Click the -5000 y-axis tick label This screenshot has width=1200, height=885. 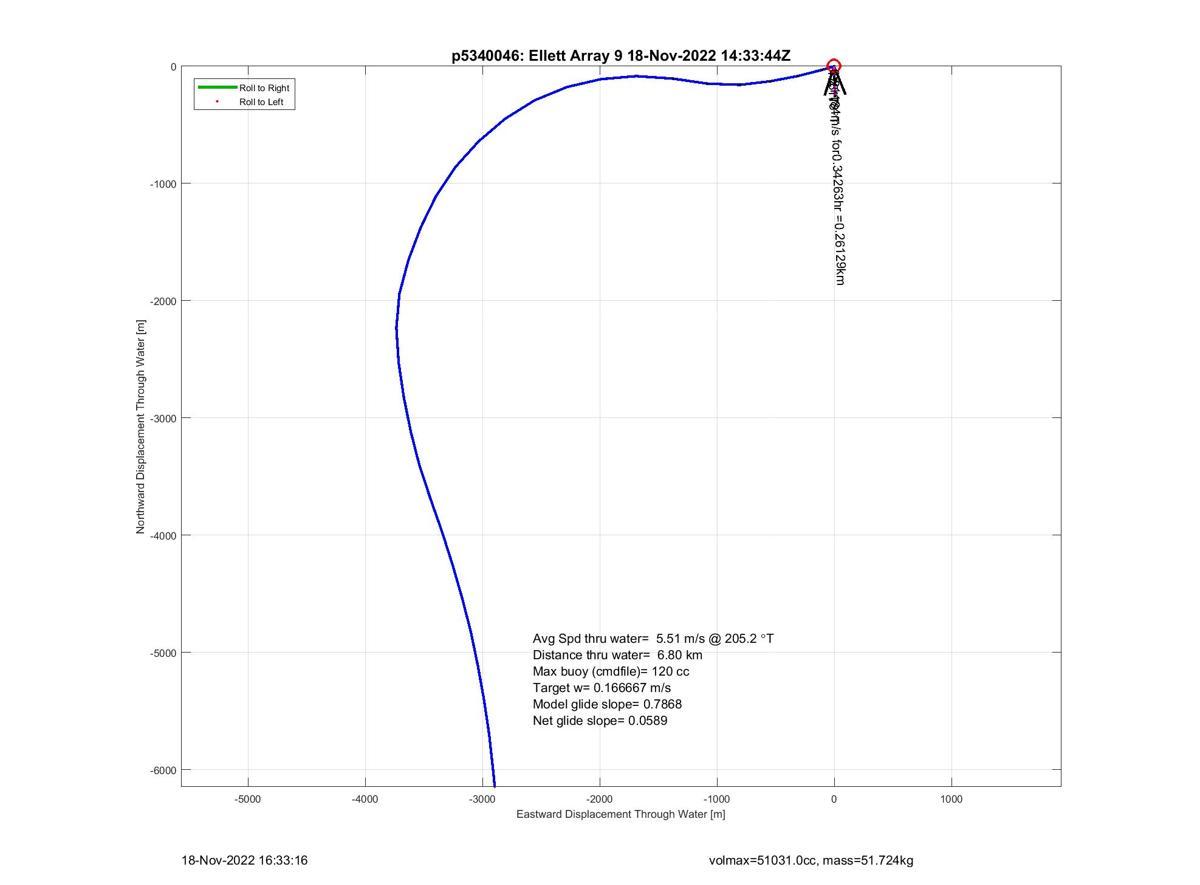(163, 653)
